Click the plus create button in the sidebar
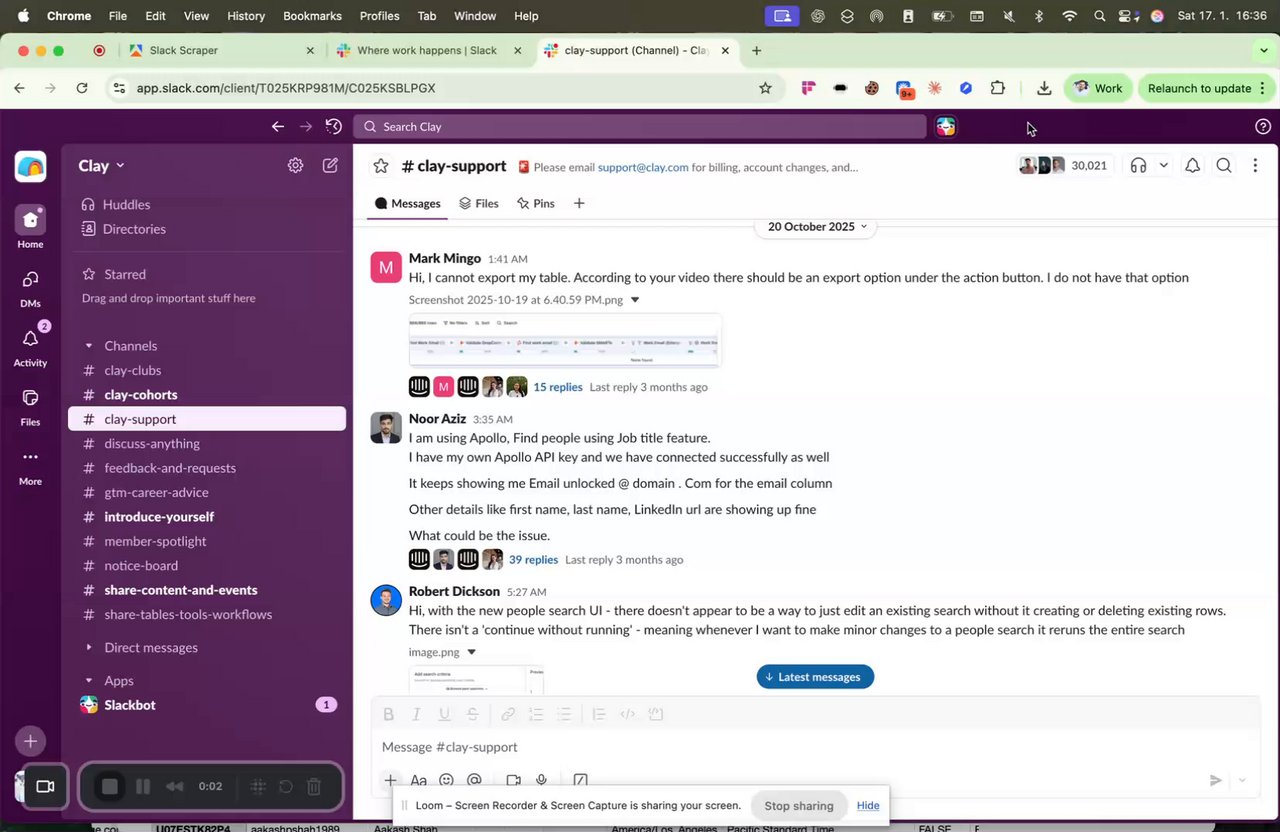 pos(30,741)
